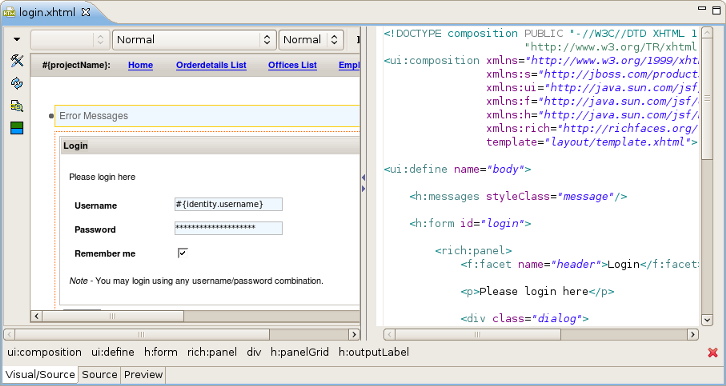Viewport: 726px width, 386px height.
Task: Click the source pane scroll-up arrow
Action: coord(707,32)
